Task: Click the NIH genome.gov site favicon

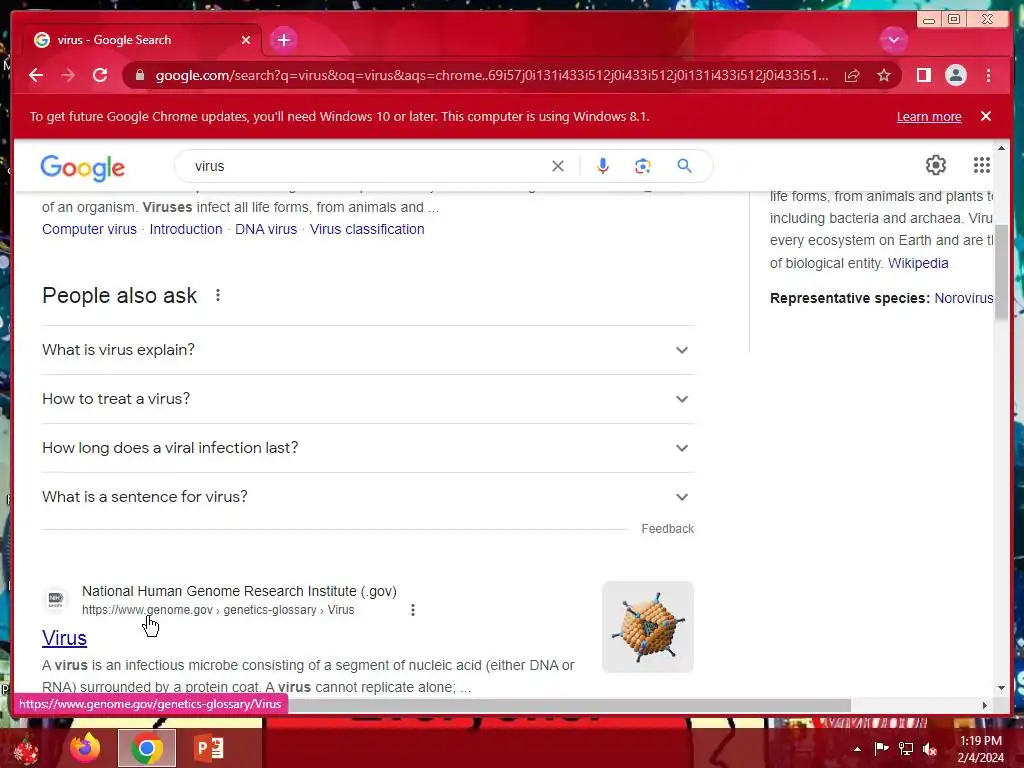Action: [x=56, y=600]
